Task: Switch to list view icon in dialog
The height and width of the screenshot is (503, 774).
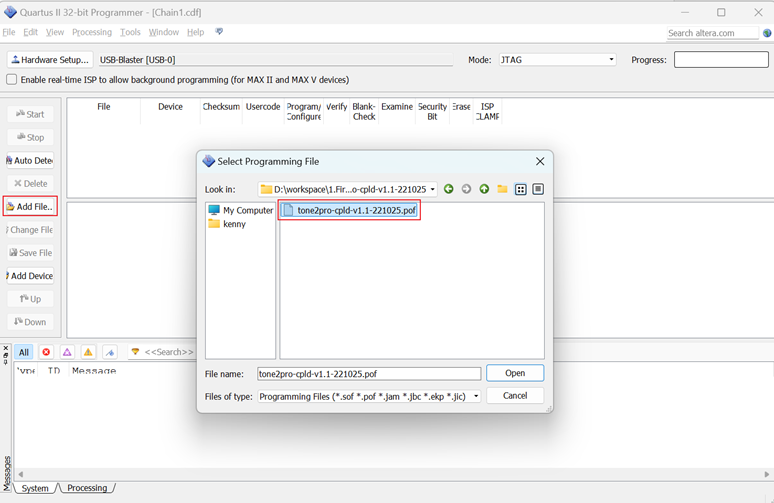Action: (520, 189)
